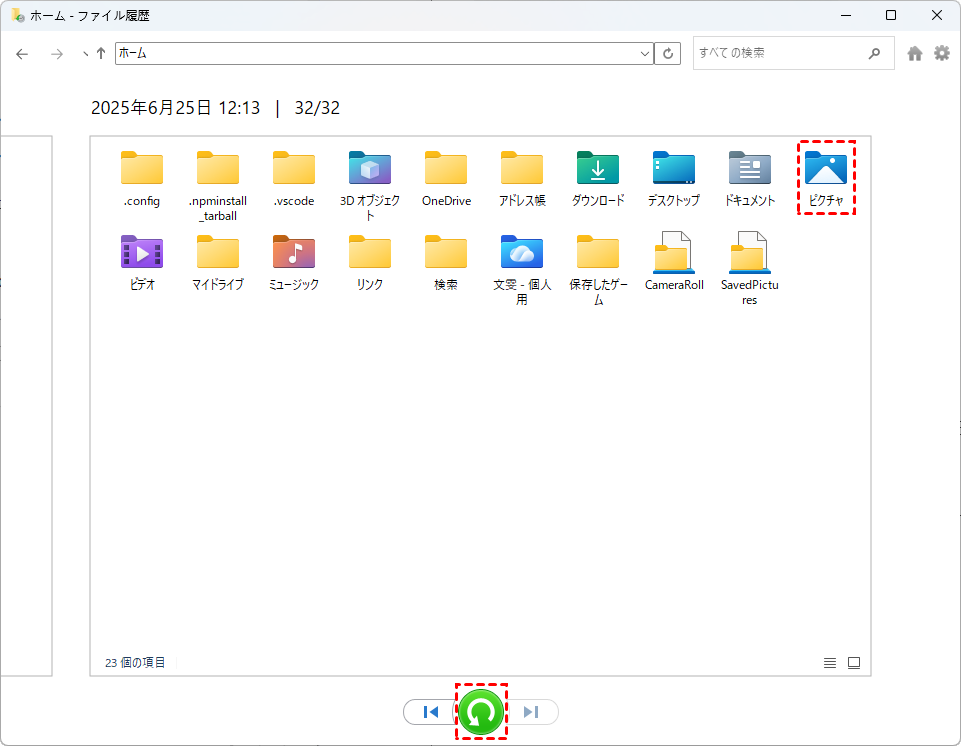This screenshot has height=746, width=961.
Task: Open the ミュージック folder
Action: pos(293,261)
